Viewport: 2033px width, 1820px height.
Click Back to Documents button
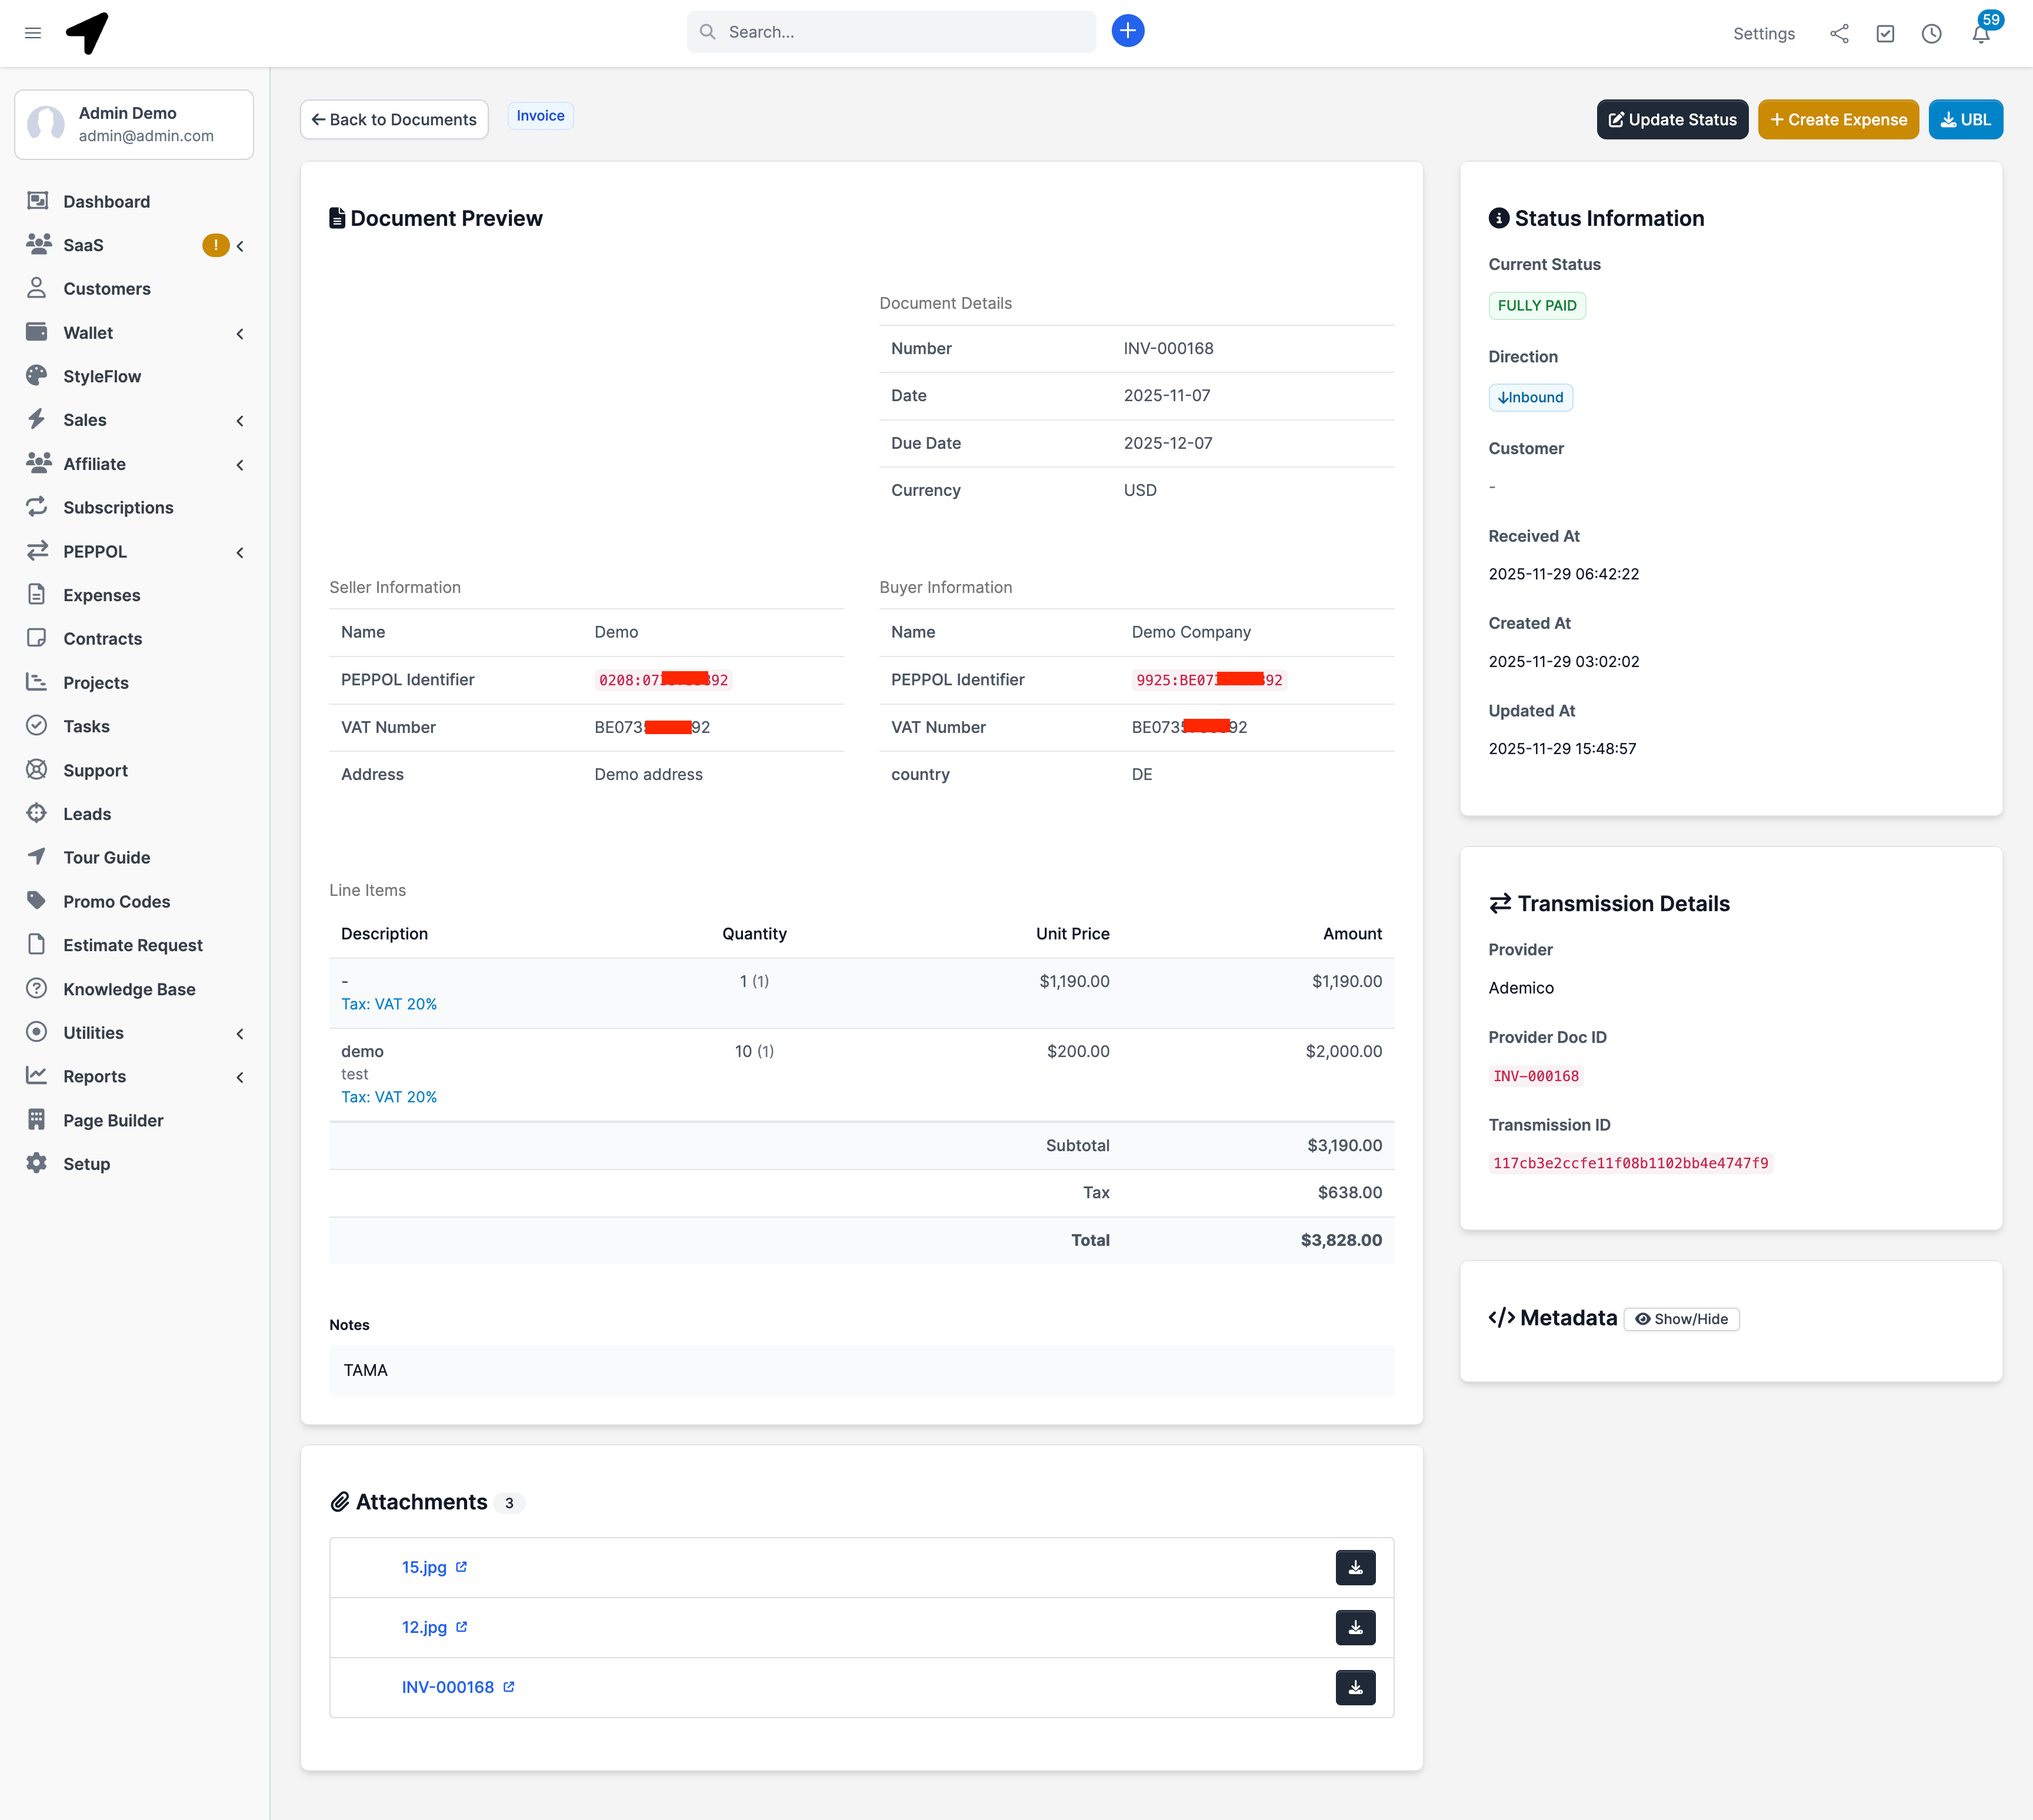coord(394,120)
